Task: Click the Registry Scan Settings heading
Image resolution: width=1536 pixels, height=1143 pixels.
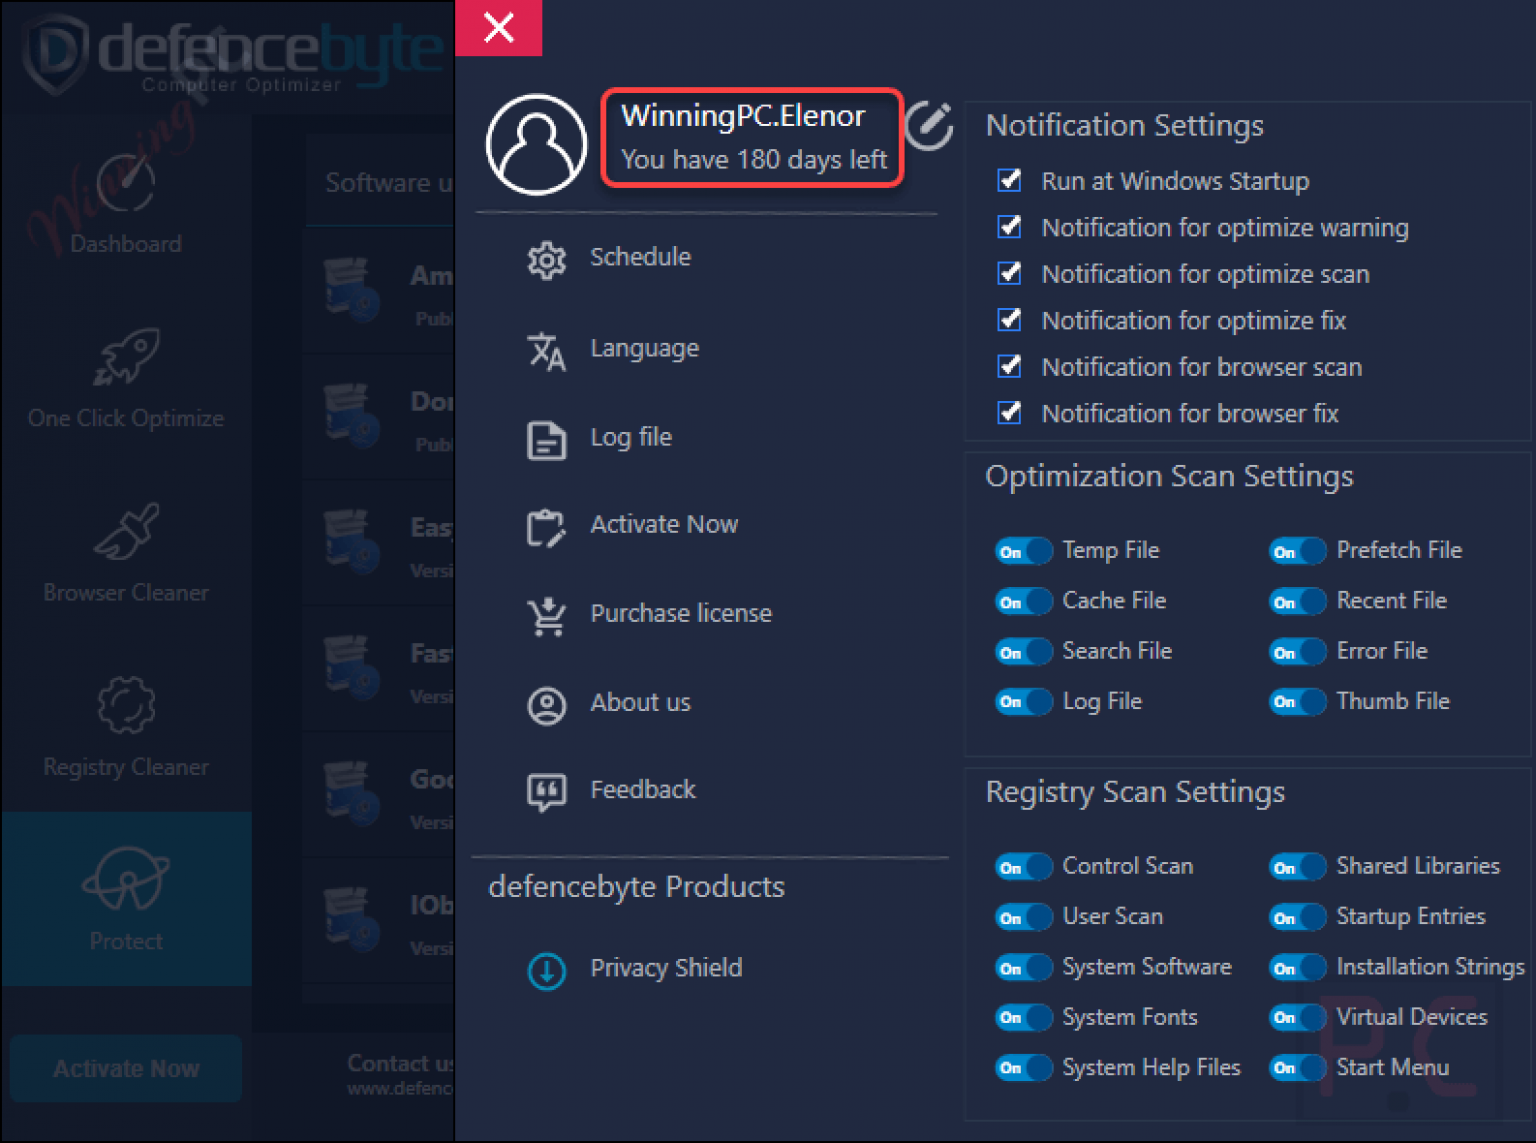Action: point(1135,793)
